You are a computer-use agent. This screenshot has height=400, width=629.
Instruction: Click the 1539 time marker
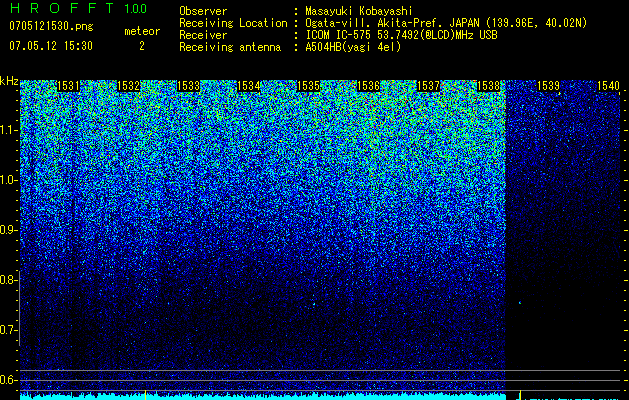click(x=548, y=86)
